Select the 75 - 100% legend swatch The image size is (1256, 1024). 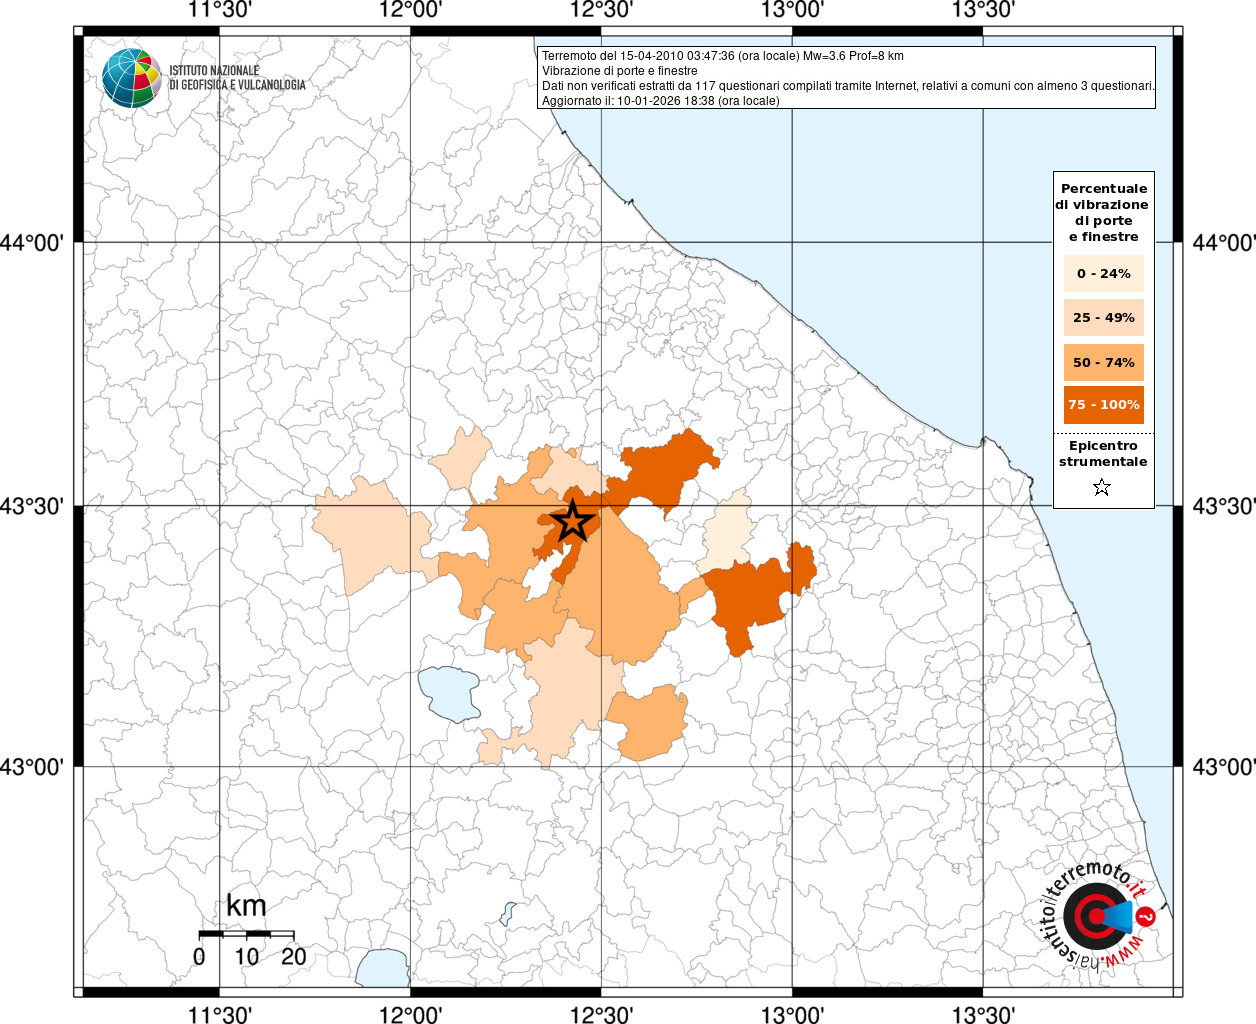click(x=1103, y=405)
